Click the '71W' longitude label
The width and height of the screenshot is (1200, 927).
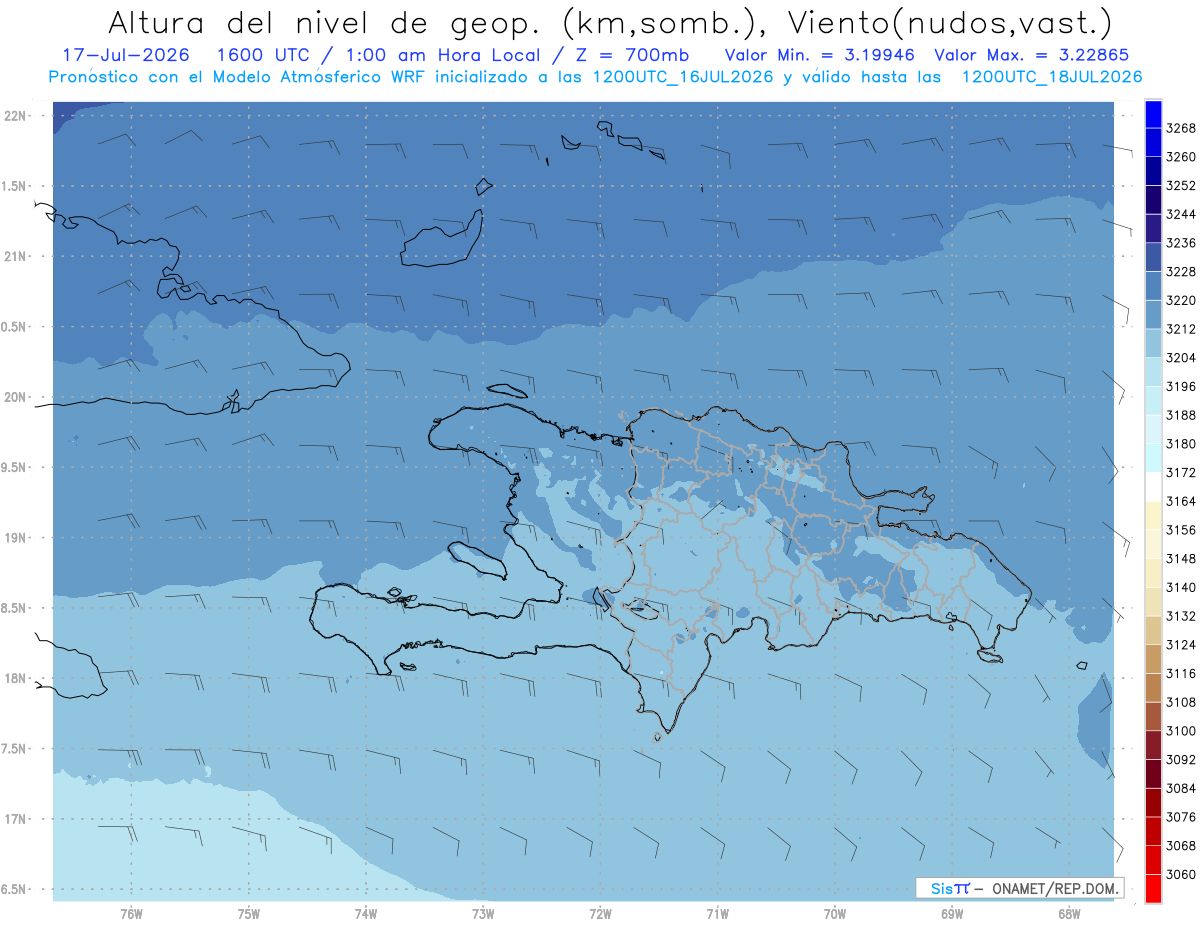click(x=718, y=914)
